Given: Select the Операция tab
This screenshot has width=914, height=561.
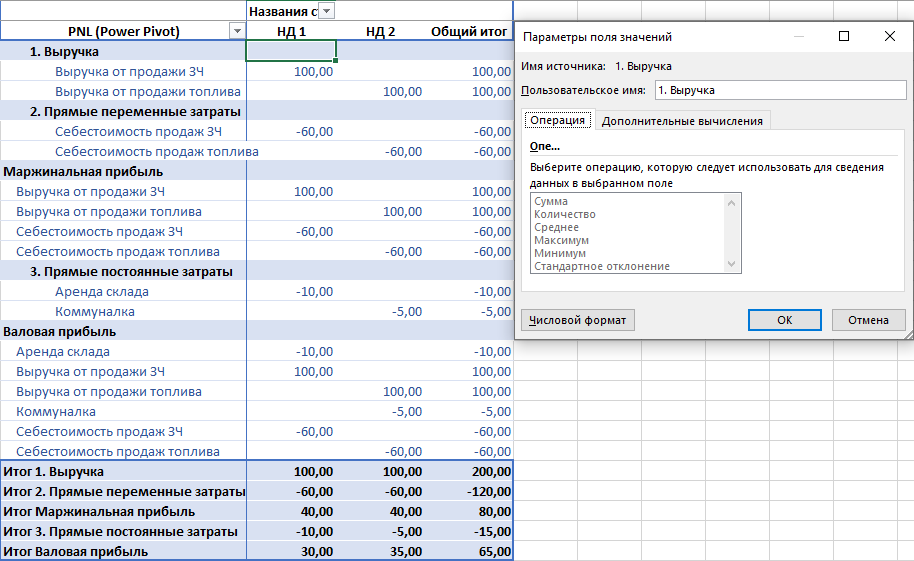Looking at the screenshot, I should pyautogui.click(x=557, y=120).
